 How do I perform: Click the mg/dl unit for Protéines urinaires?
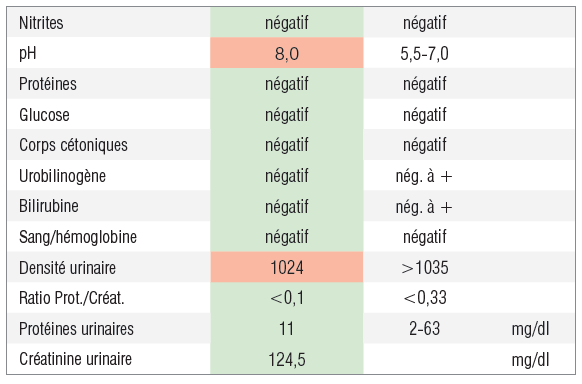[530, 329]
